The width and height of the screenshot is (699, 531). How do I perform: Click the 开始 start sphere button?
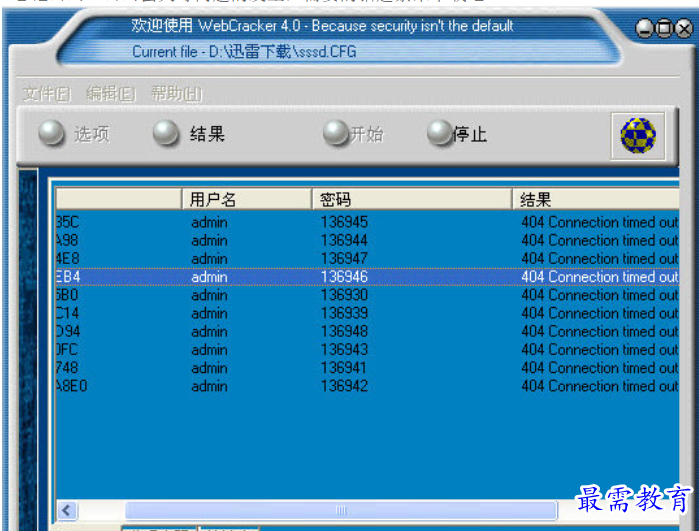(x=335, y=133)
